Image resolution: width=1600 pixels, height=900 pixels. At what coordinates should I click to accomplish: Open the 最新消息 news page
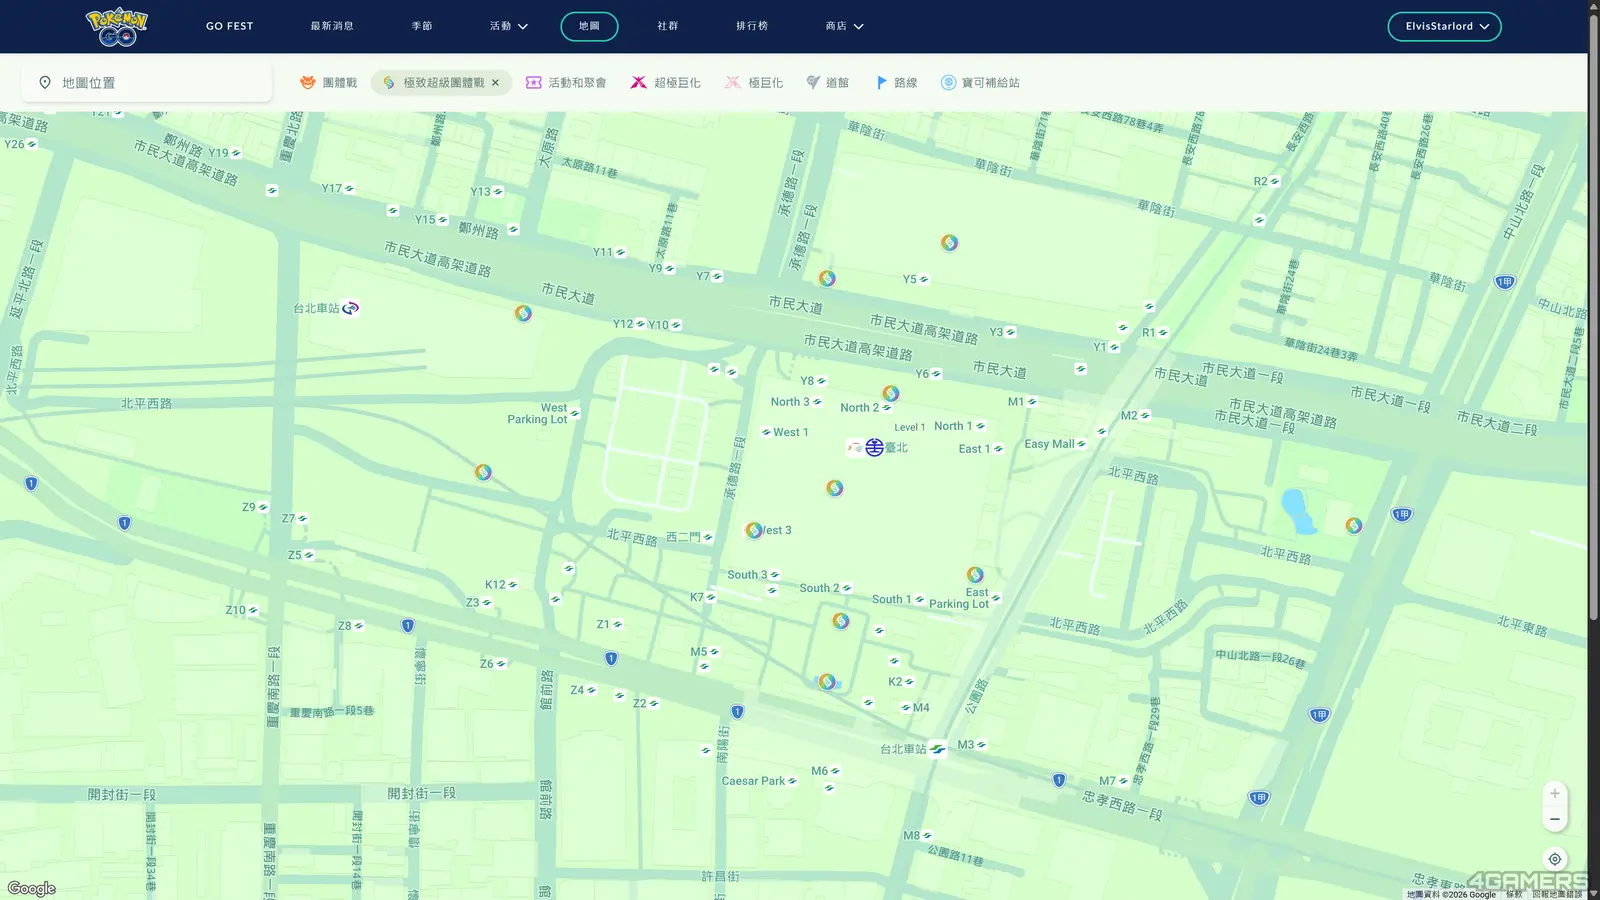pos(332,26)
